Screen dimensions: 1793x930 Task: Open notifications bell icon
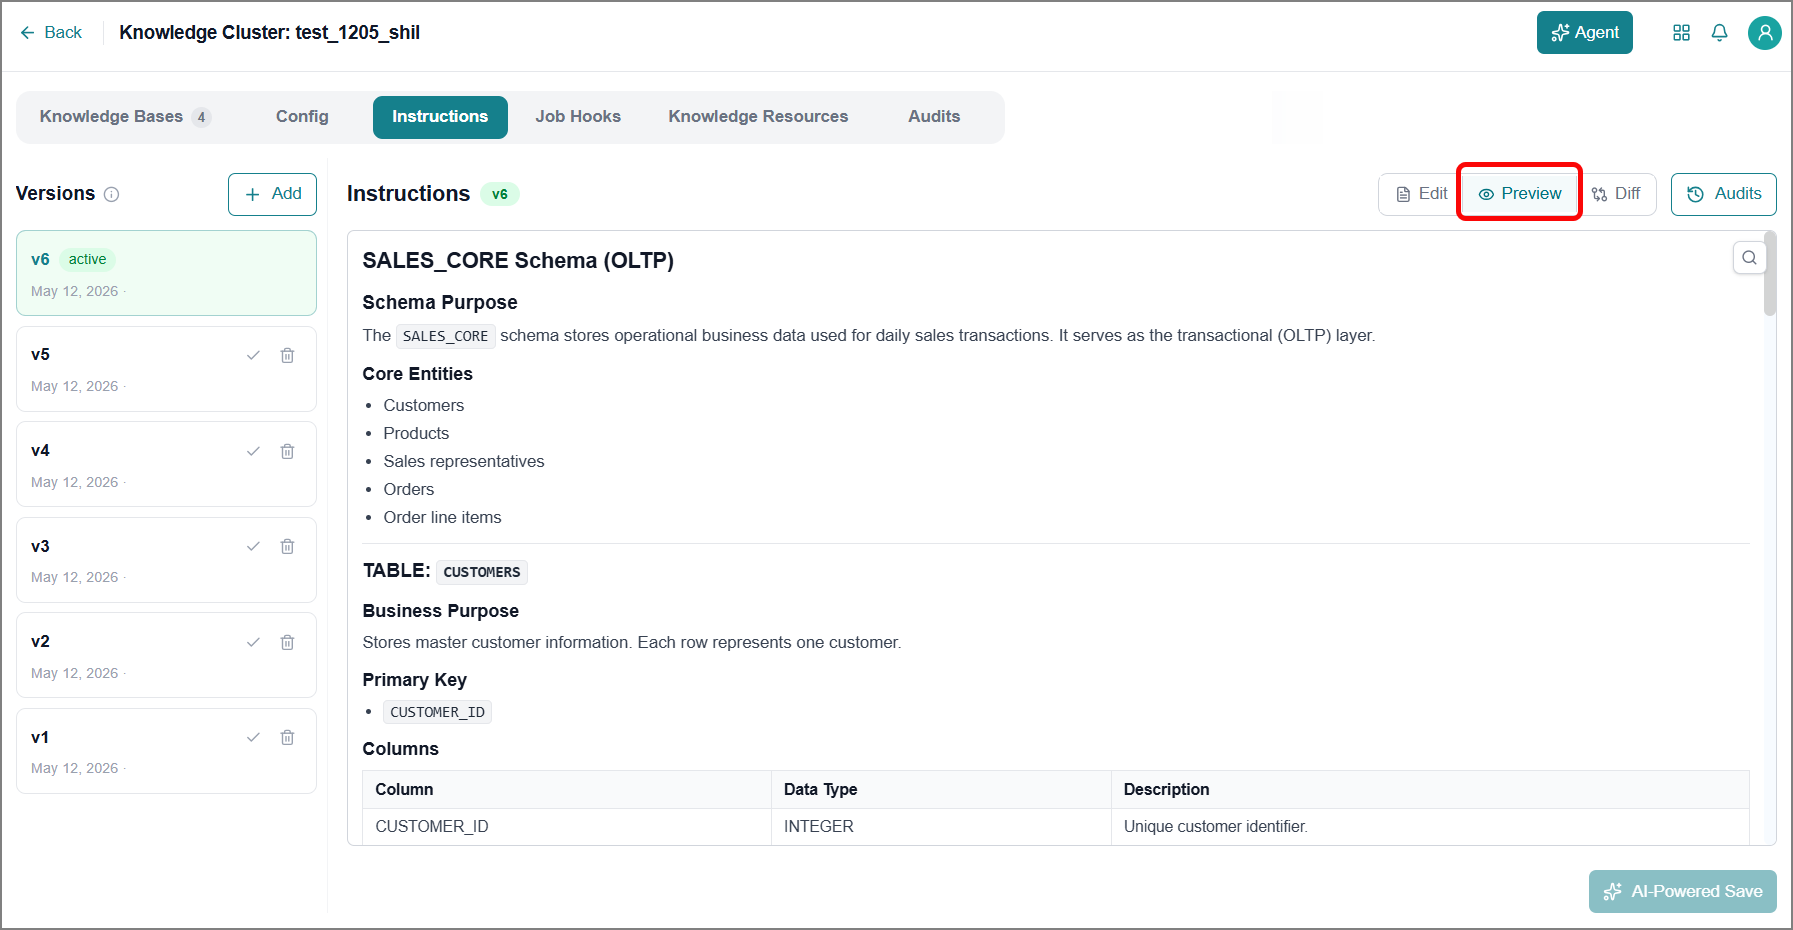(1719, 33)
